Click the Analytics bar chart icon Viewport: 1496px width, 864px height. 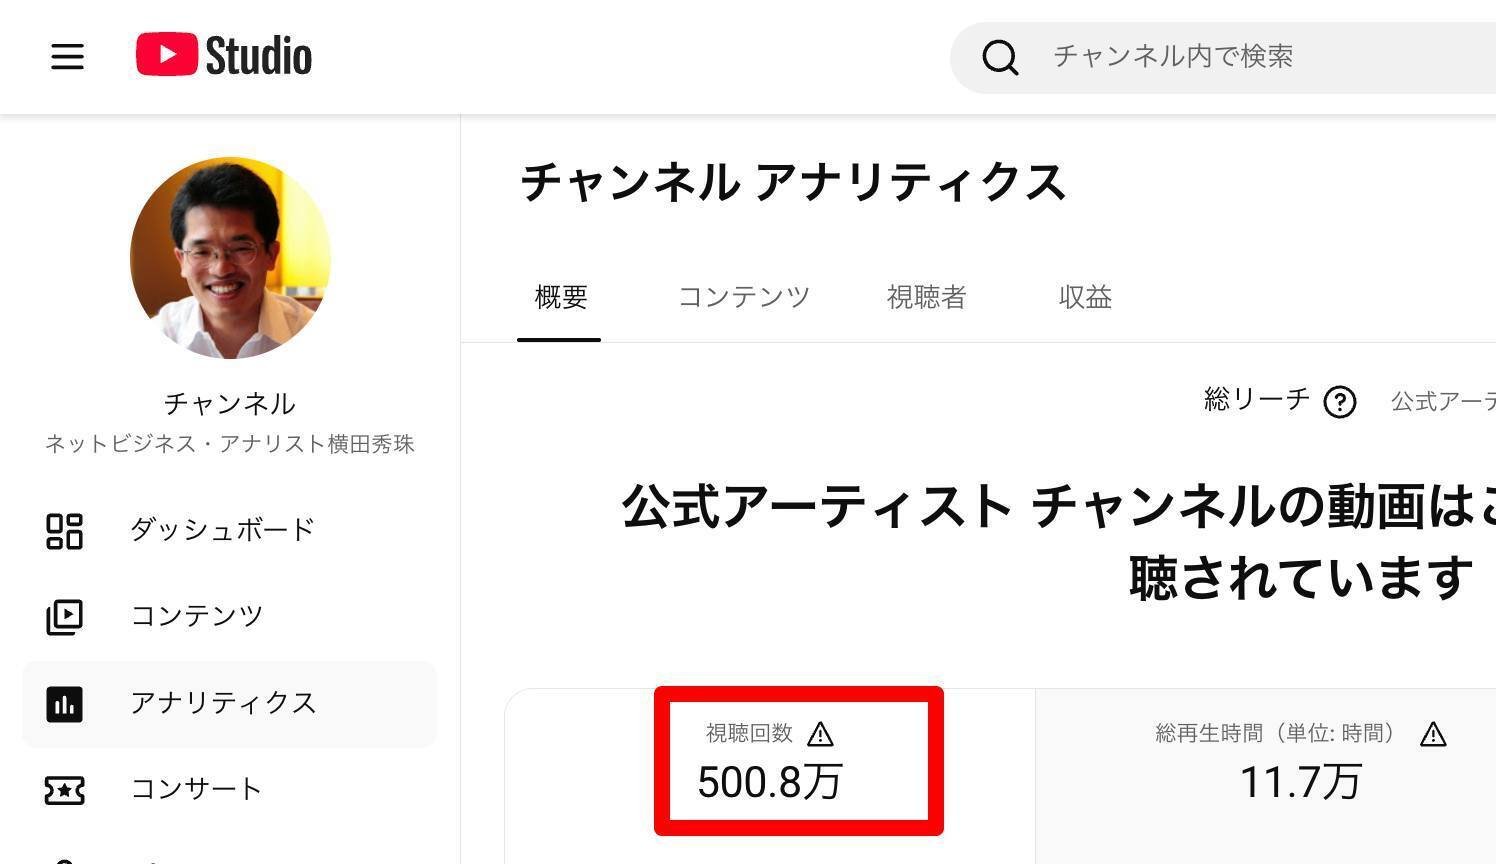click(x=65, y=704)
